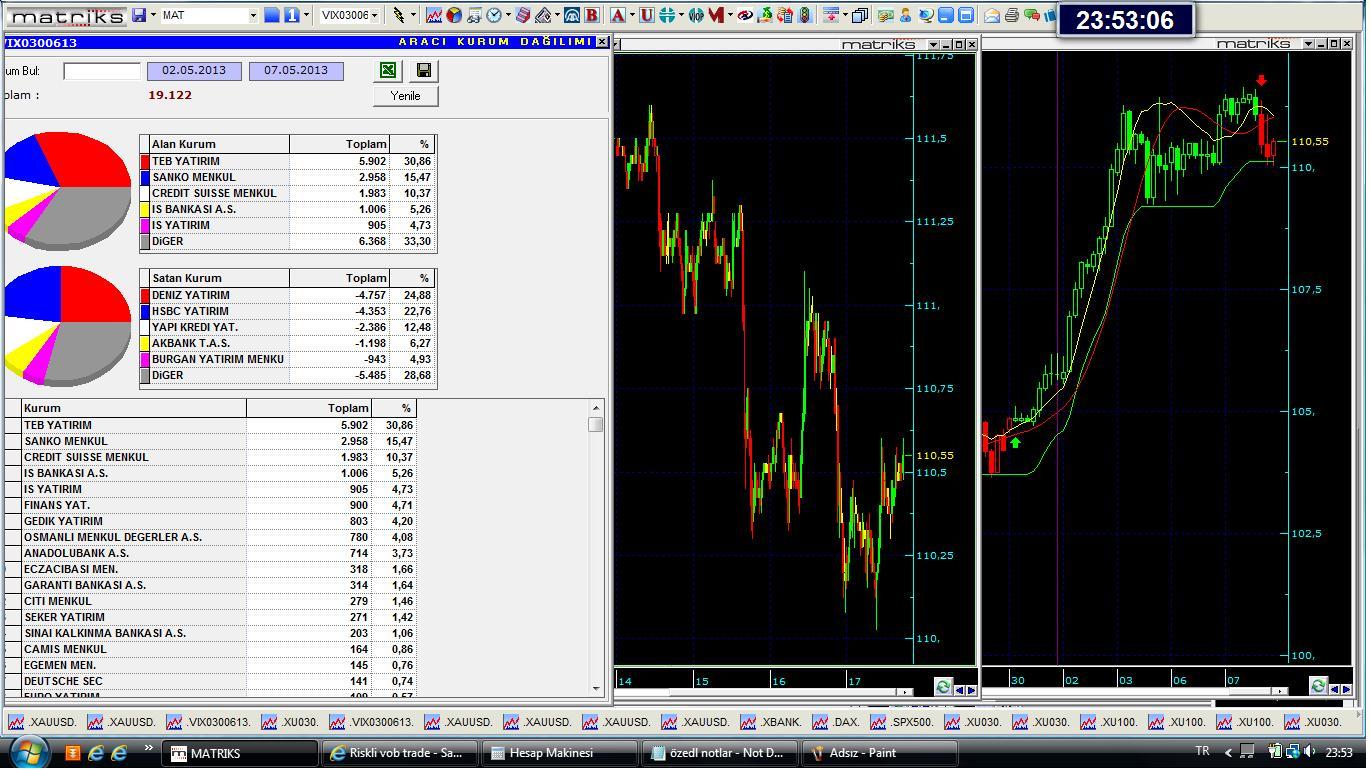The height and width of the screenshot is (770, 1370).
Task: Click the Yenile refresh button
Action: click(x=405, y=96)
